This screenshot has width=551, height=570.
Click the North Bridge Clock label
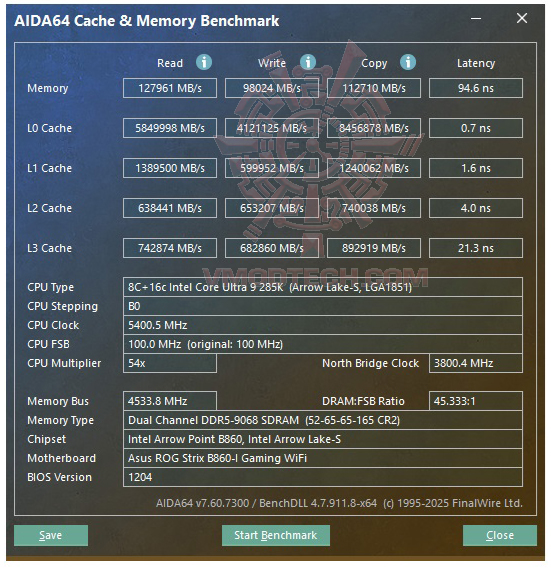(x=370, y=363)
